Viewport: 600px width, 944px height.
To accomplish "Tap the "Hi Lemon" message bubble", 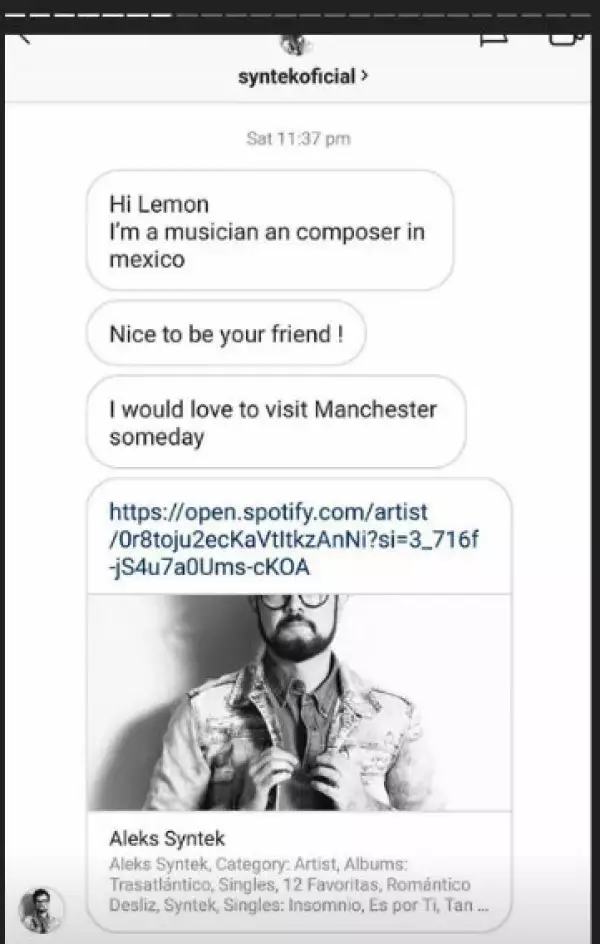I will [x=268, y=230].
